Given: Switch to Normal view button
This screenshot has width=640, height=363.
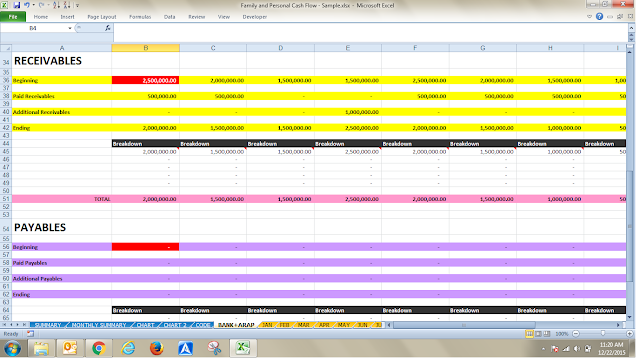Looking at the screenshot, I should [529, 334].
